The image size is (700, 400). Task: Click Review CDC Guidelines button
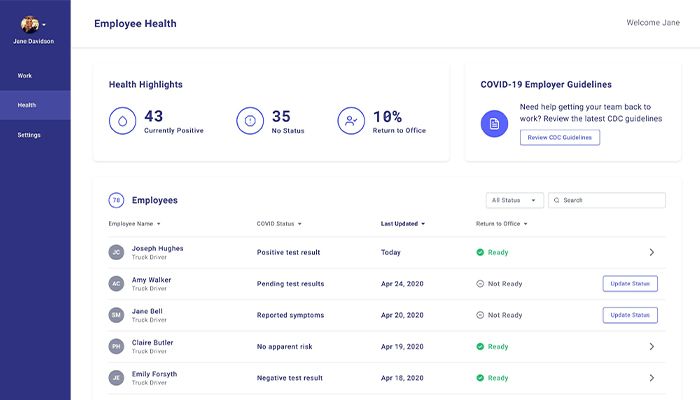pyautogui.click(x=559, y=137)
